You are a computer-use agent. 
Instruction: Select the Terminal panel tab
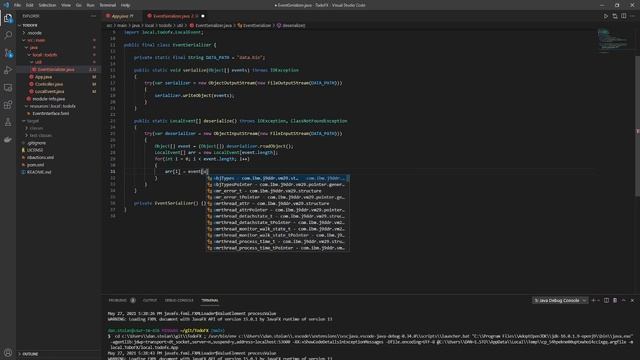209,300
